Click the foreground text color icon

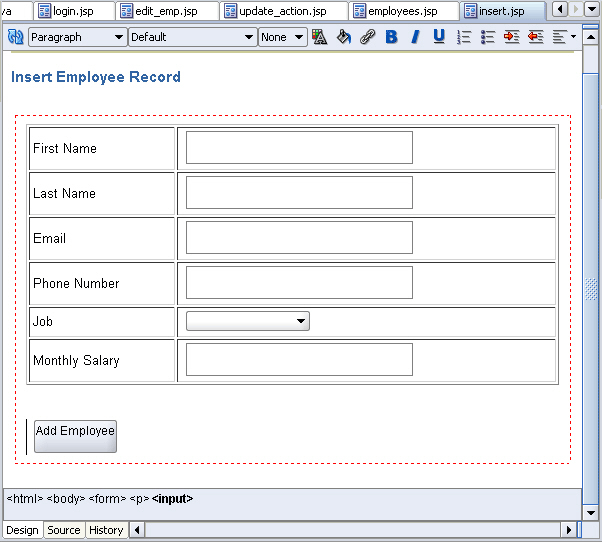319,37
